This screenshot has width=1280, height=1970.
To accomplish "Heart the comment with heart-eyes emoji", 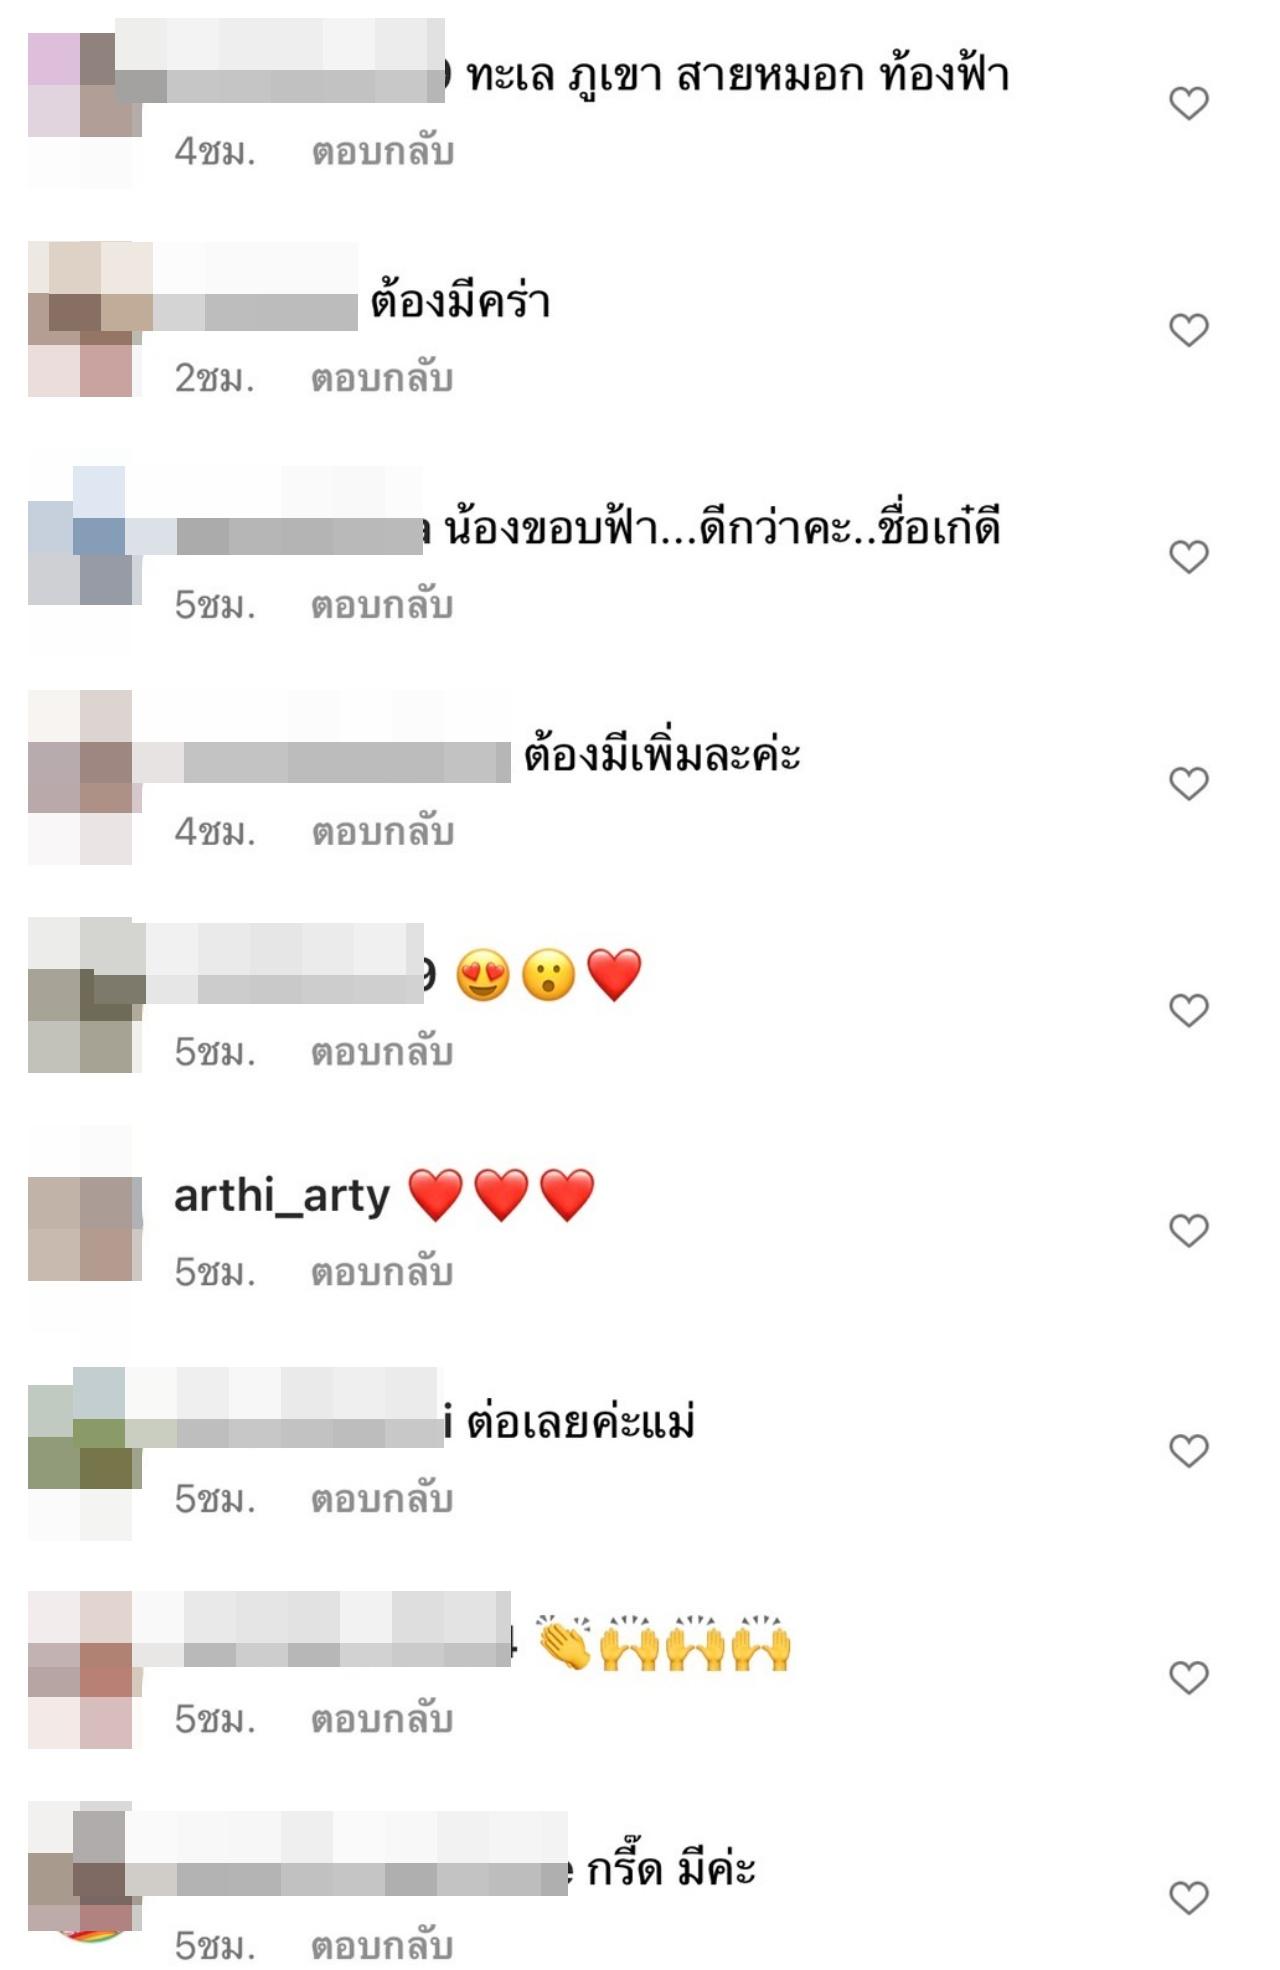I will click(1189, 1010).
